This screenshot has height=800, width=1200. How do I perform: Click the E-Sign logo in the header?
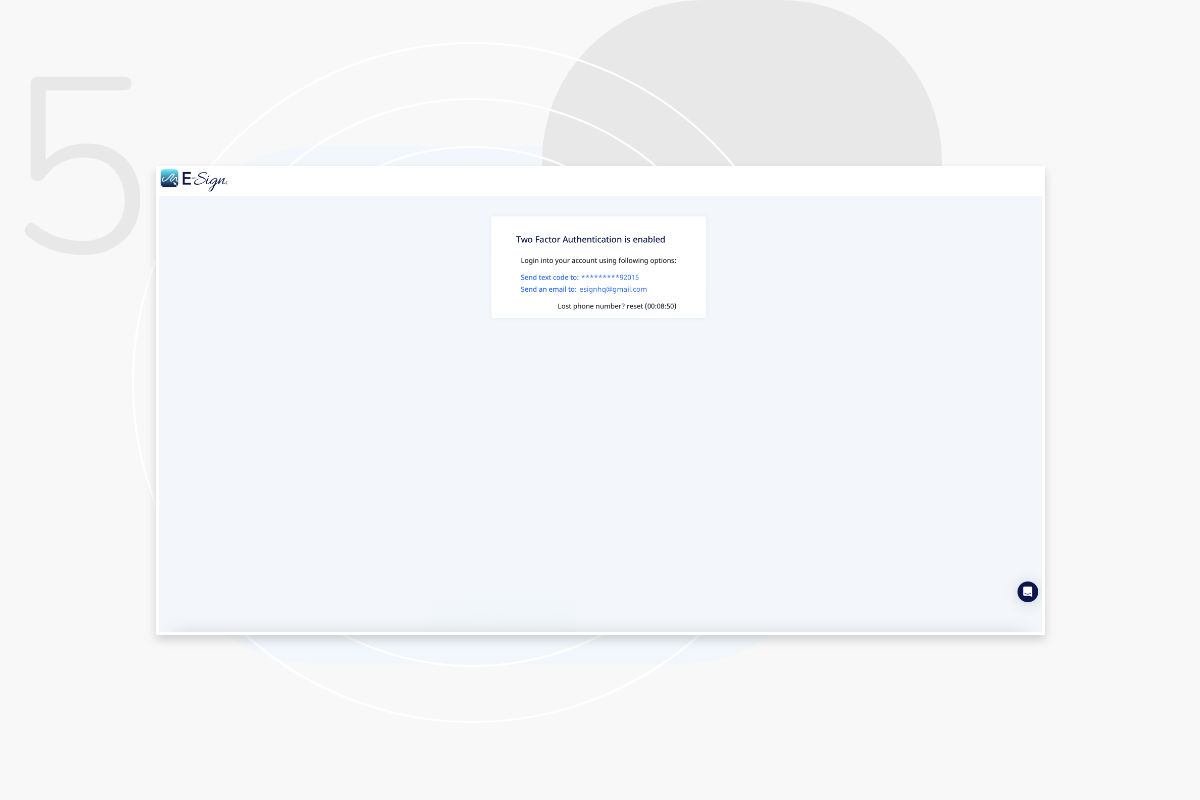pyautogui.click(x=194, y=180)
